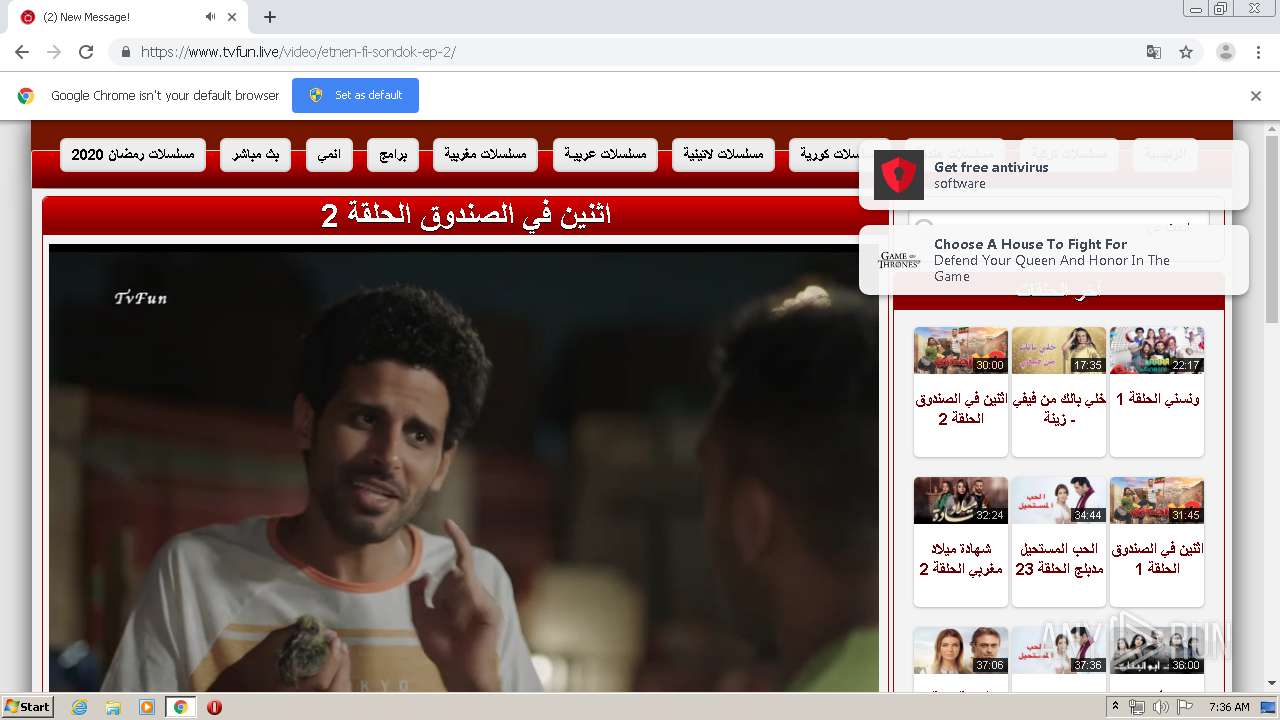Image resolution: width=1280 pixels, height=720 pixels.
Task: Click the red antivirus shield icon
Action: 898,175
